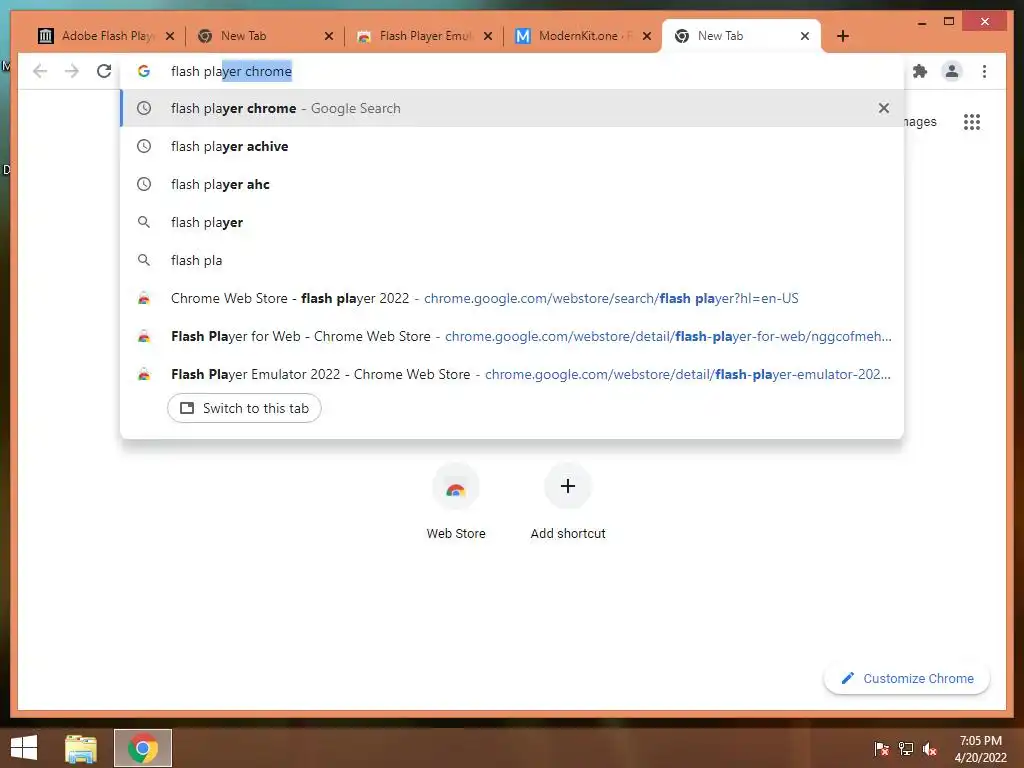Close the ModernKit.one tab
Image resolution: width=1024 pixels, height=768 pixels.
[647, 36]
